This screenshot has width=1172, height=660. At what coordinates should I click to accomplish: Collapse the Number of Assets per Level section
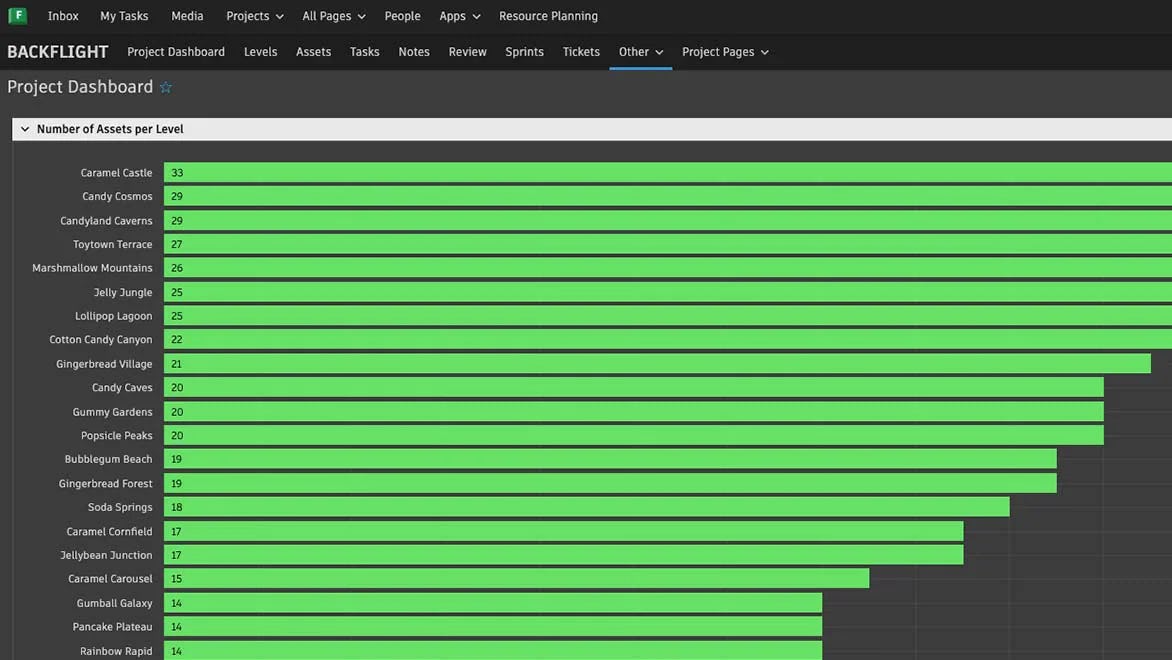24,128
